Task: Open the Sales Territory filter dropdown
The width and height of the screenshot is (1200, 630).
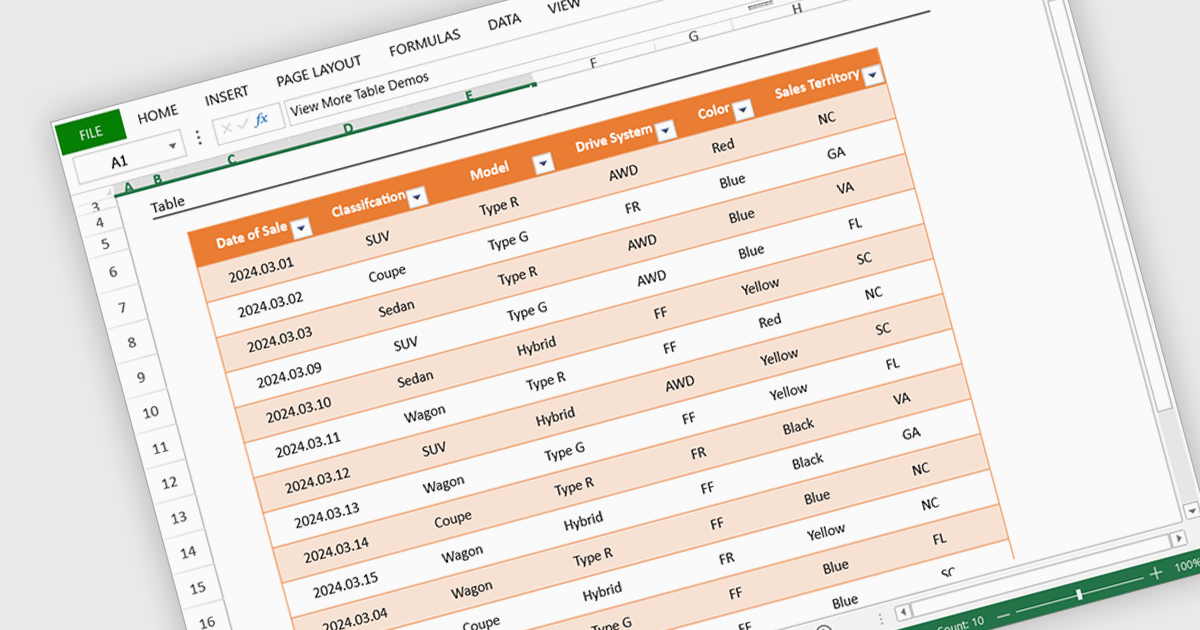Action: [x=873, y=75]
